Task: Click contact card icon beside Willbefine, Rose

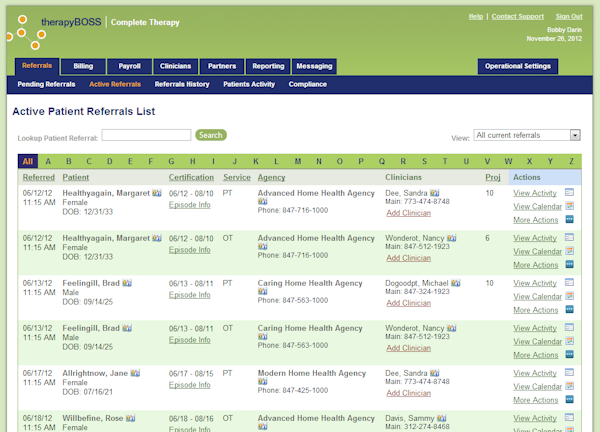Action: 130,418
